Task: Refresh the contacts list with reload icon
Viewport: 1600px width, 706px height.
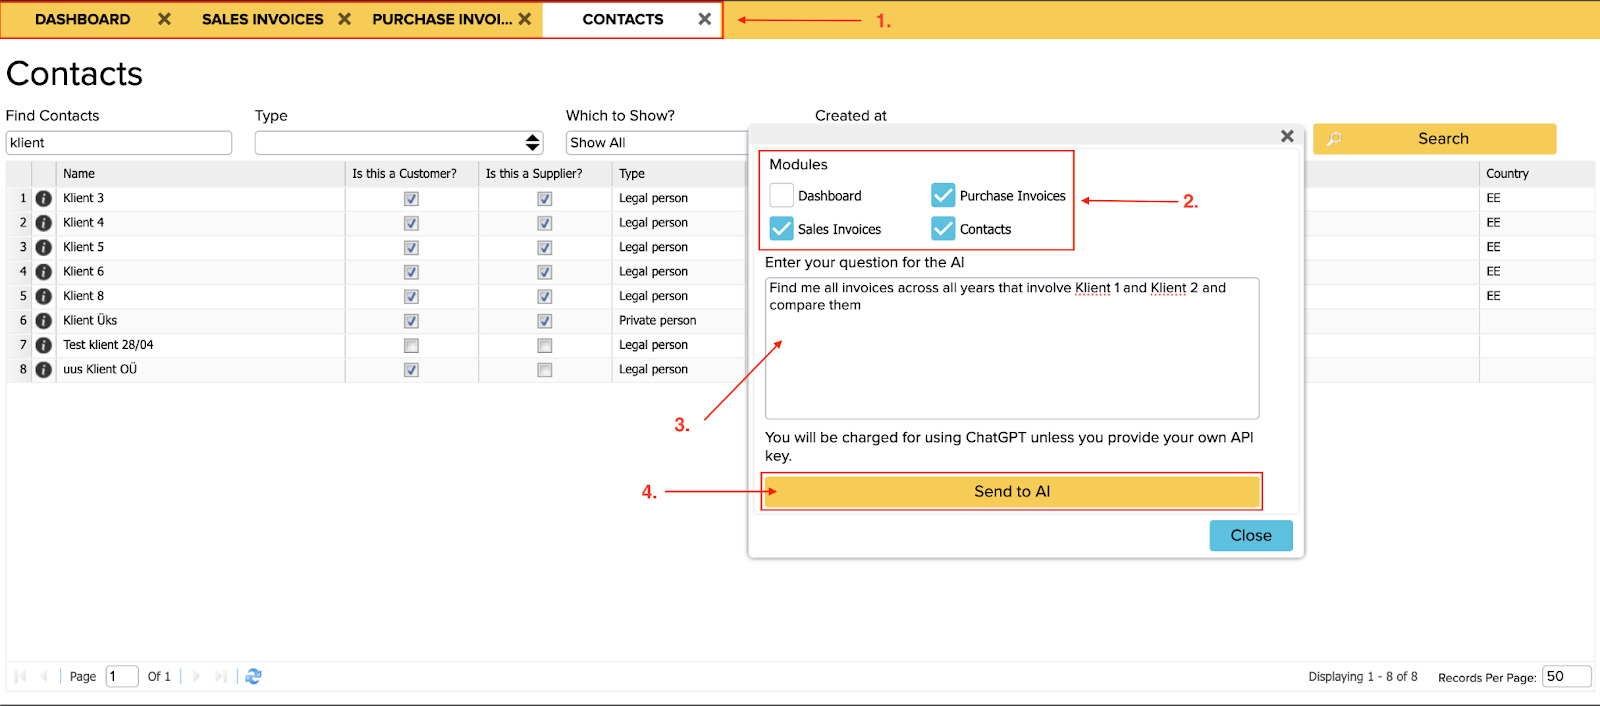Action: [x=254, y=677]
